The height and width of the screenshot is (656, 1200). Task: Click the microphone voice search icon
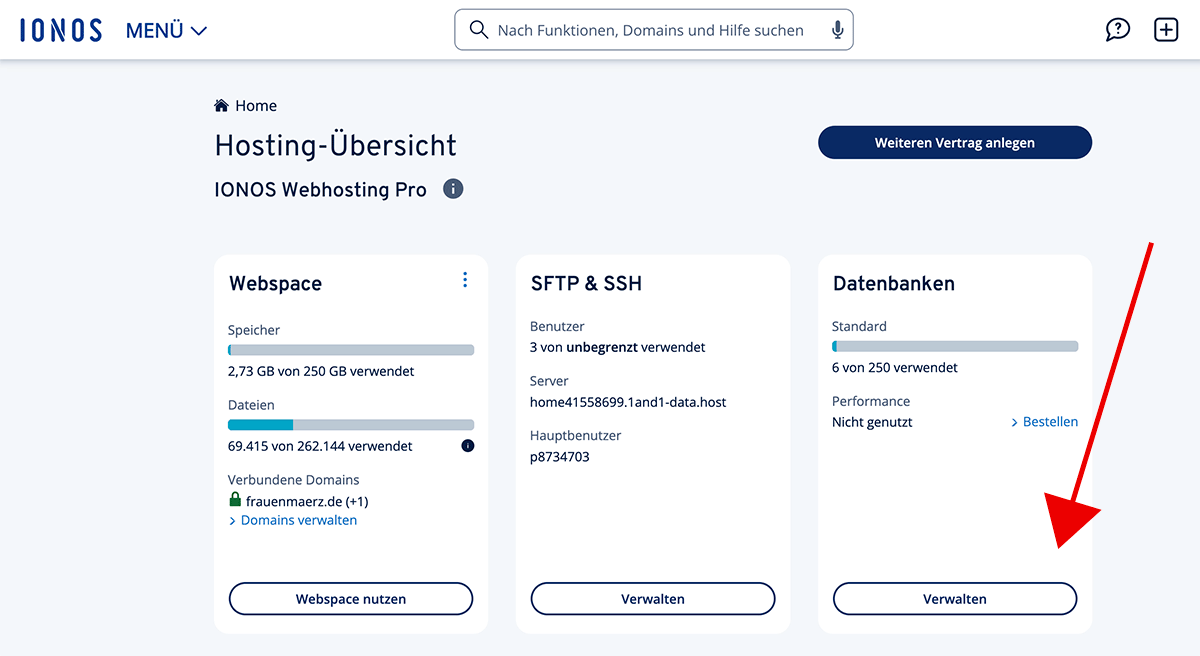tap(838, 30)
